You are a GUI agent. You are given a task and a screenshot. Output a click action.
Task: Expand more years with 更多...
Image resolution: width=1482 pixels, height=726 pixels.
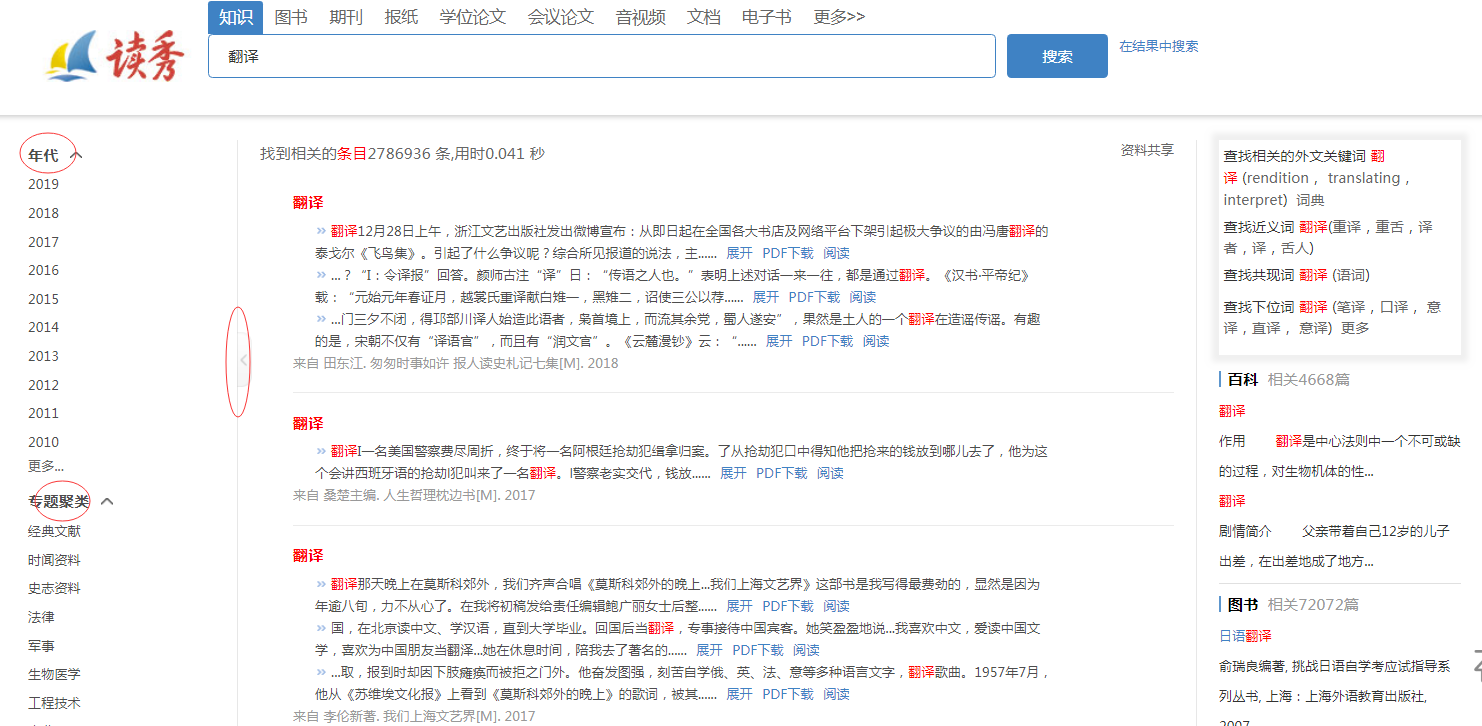[x=45, y=465]
